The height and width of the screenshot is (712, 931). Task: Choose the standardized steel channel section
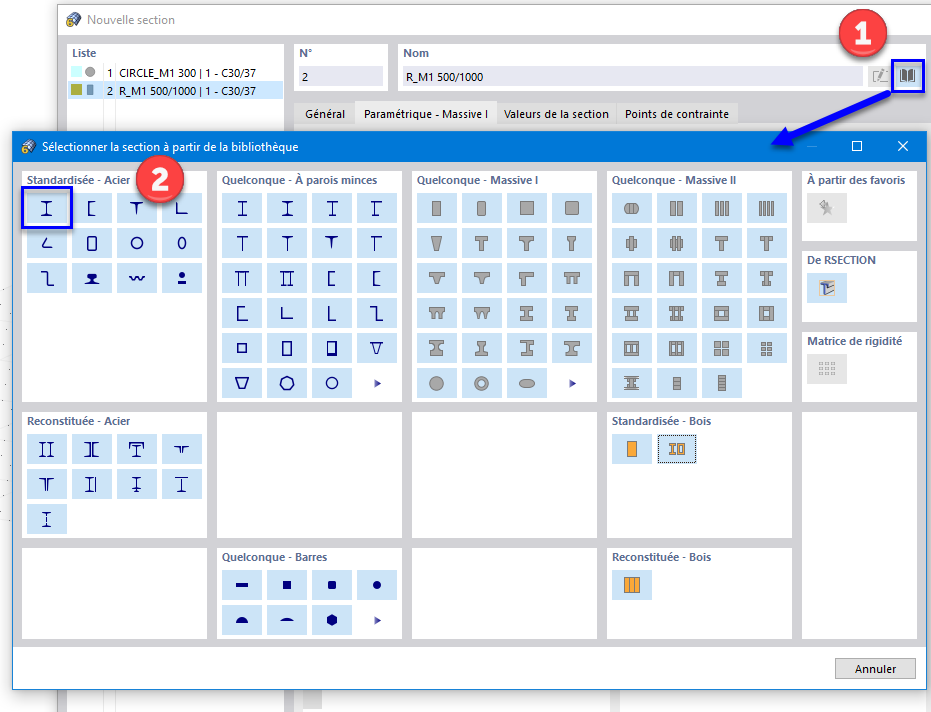click(92, 208)
